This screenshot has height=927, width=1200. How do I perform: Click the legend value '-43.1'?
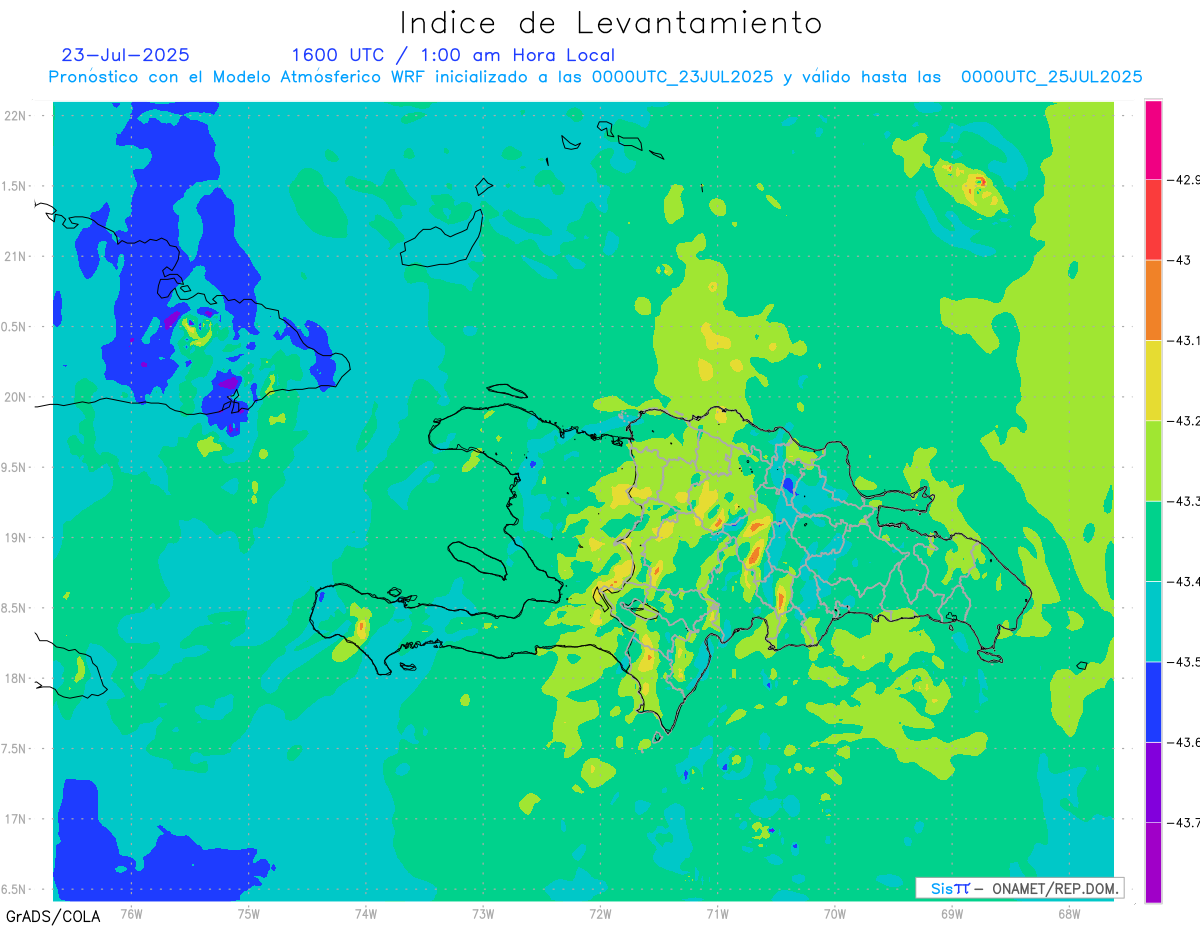coord(1184,341)
